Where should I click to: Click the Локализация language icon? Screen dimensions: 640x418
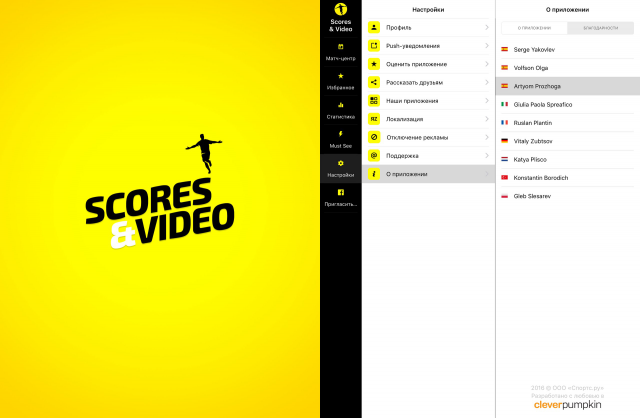(x=374, y=119)
